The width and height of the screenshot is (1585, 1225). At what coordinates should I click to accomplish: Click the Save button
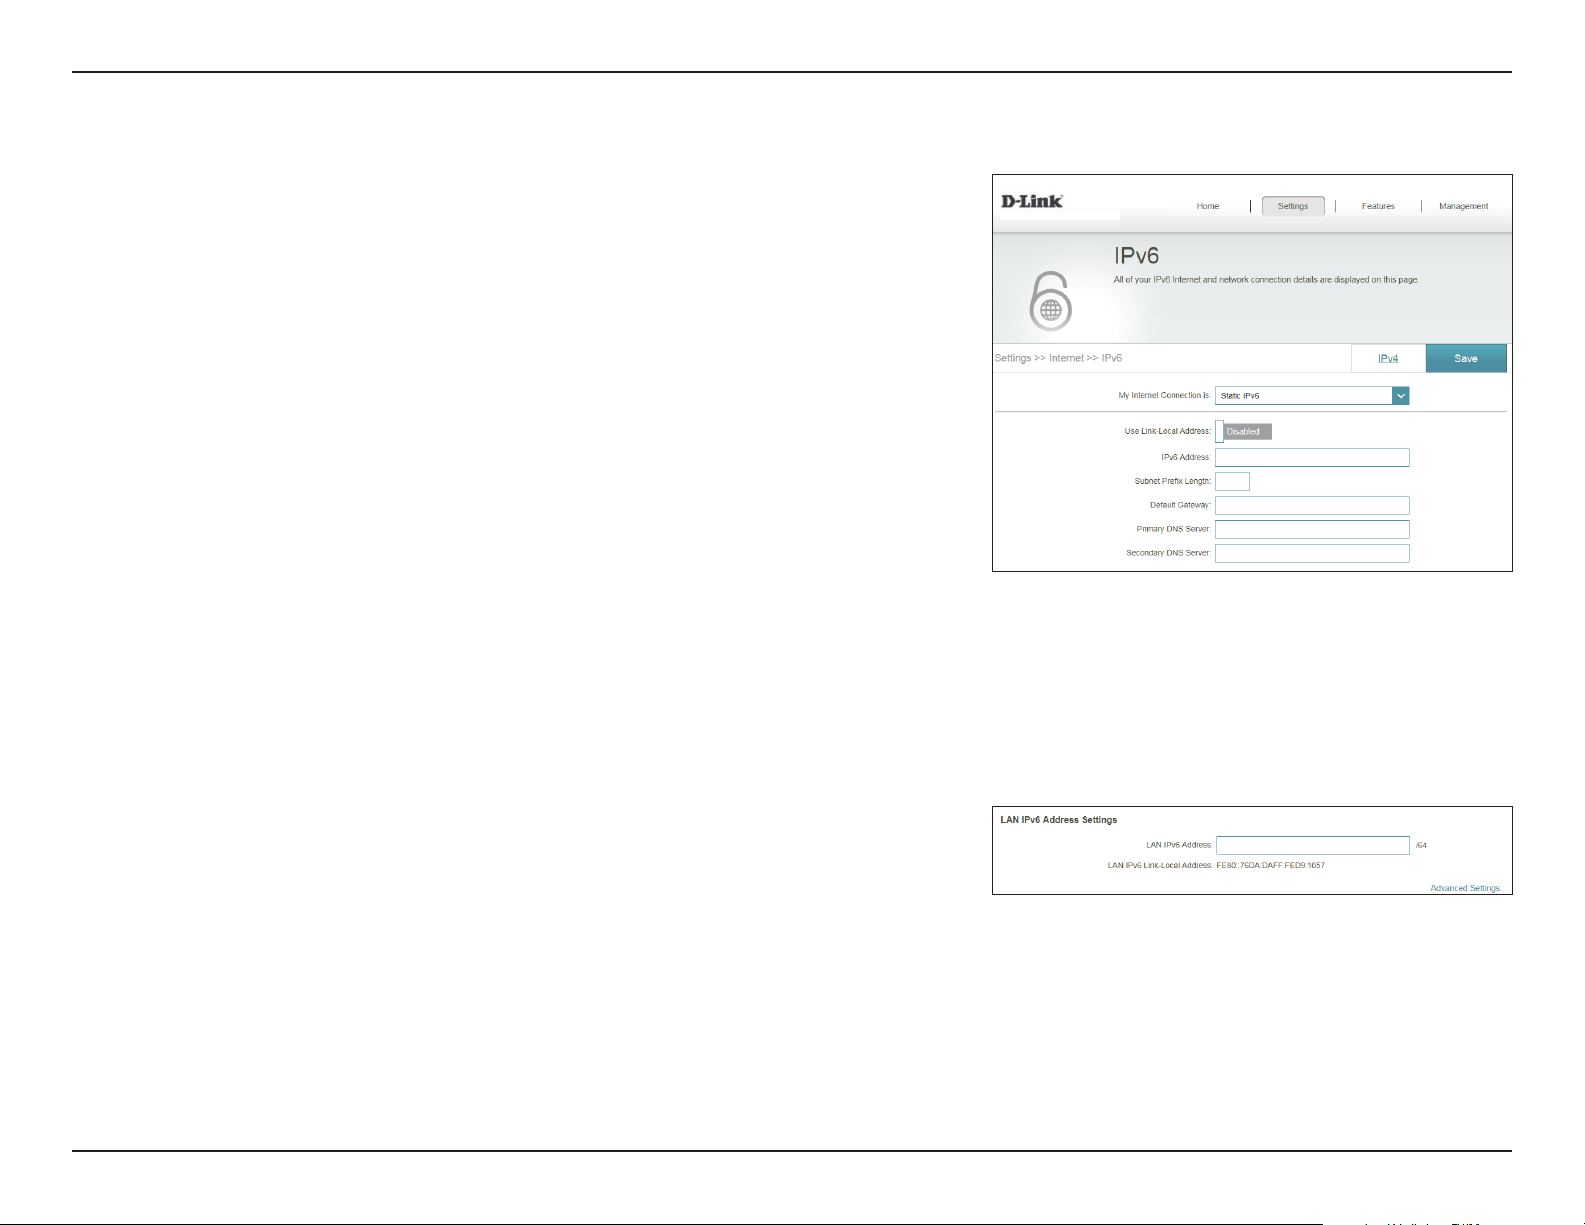tap(1466, 358)
